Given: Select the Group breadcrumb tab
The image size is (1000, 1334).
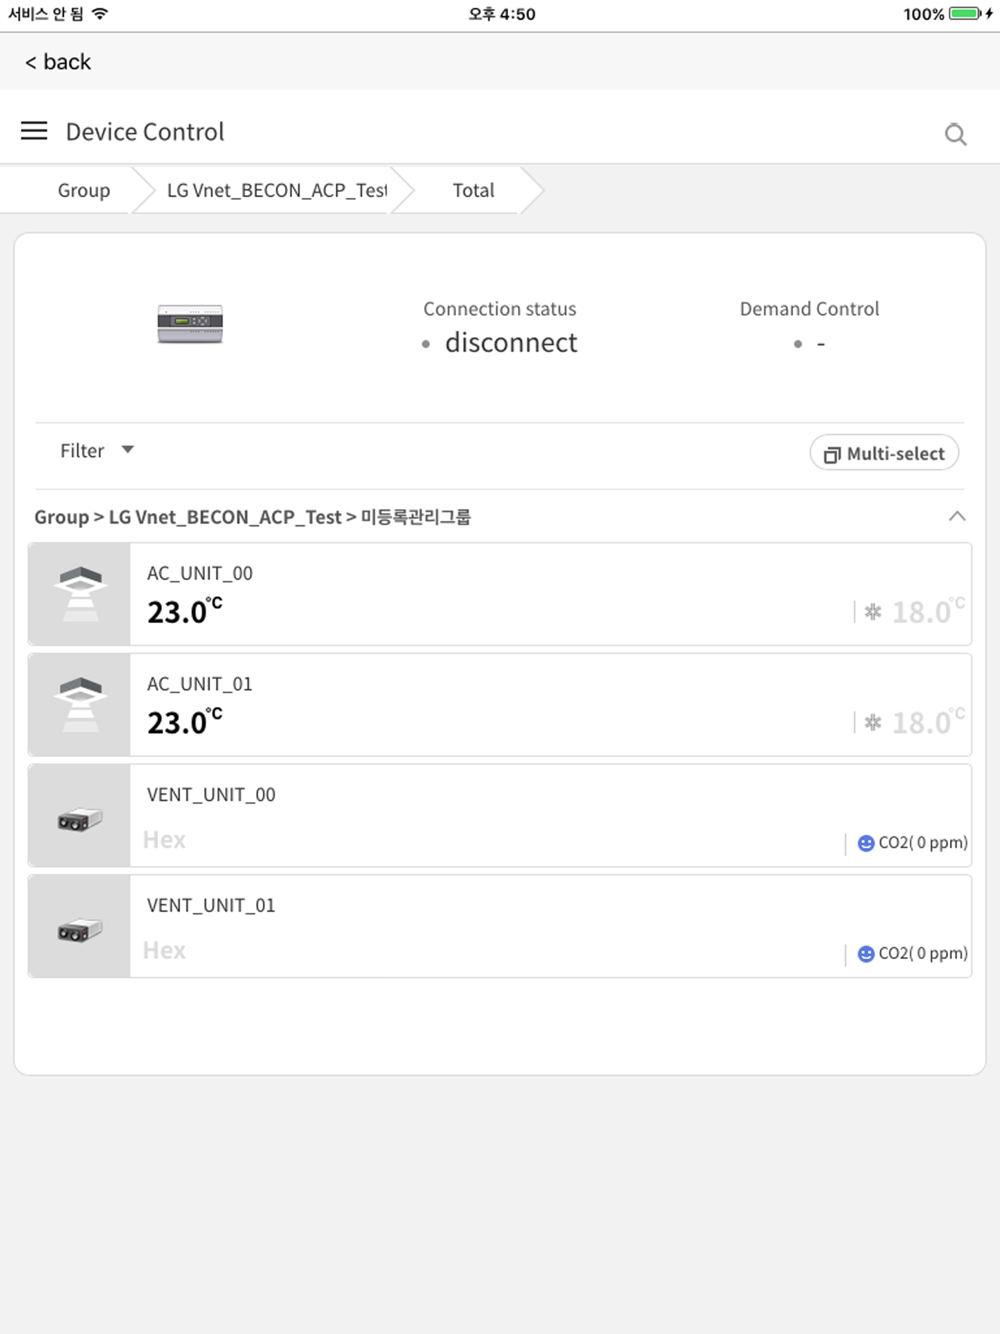Looking at the screenshot, I should (x=84, y=190).
